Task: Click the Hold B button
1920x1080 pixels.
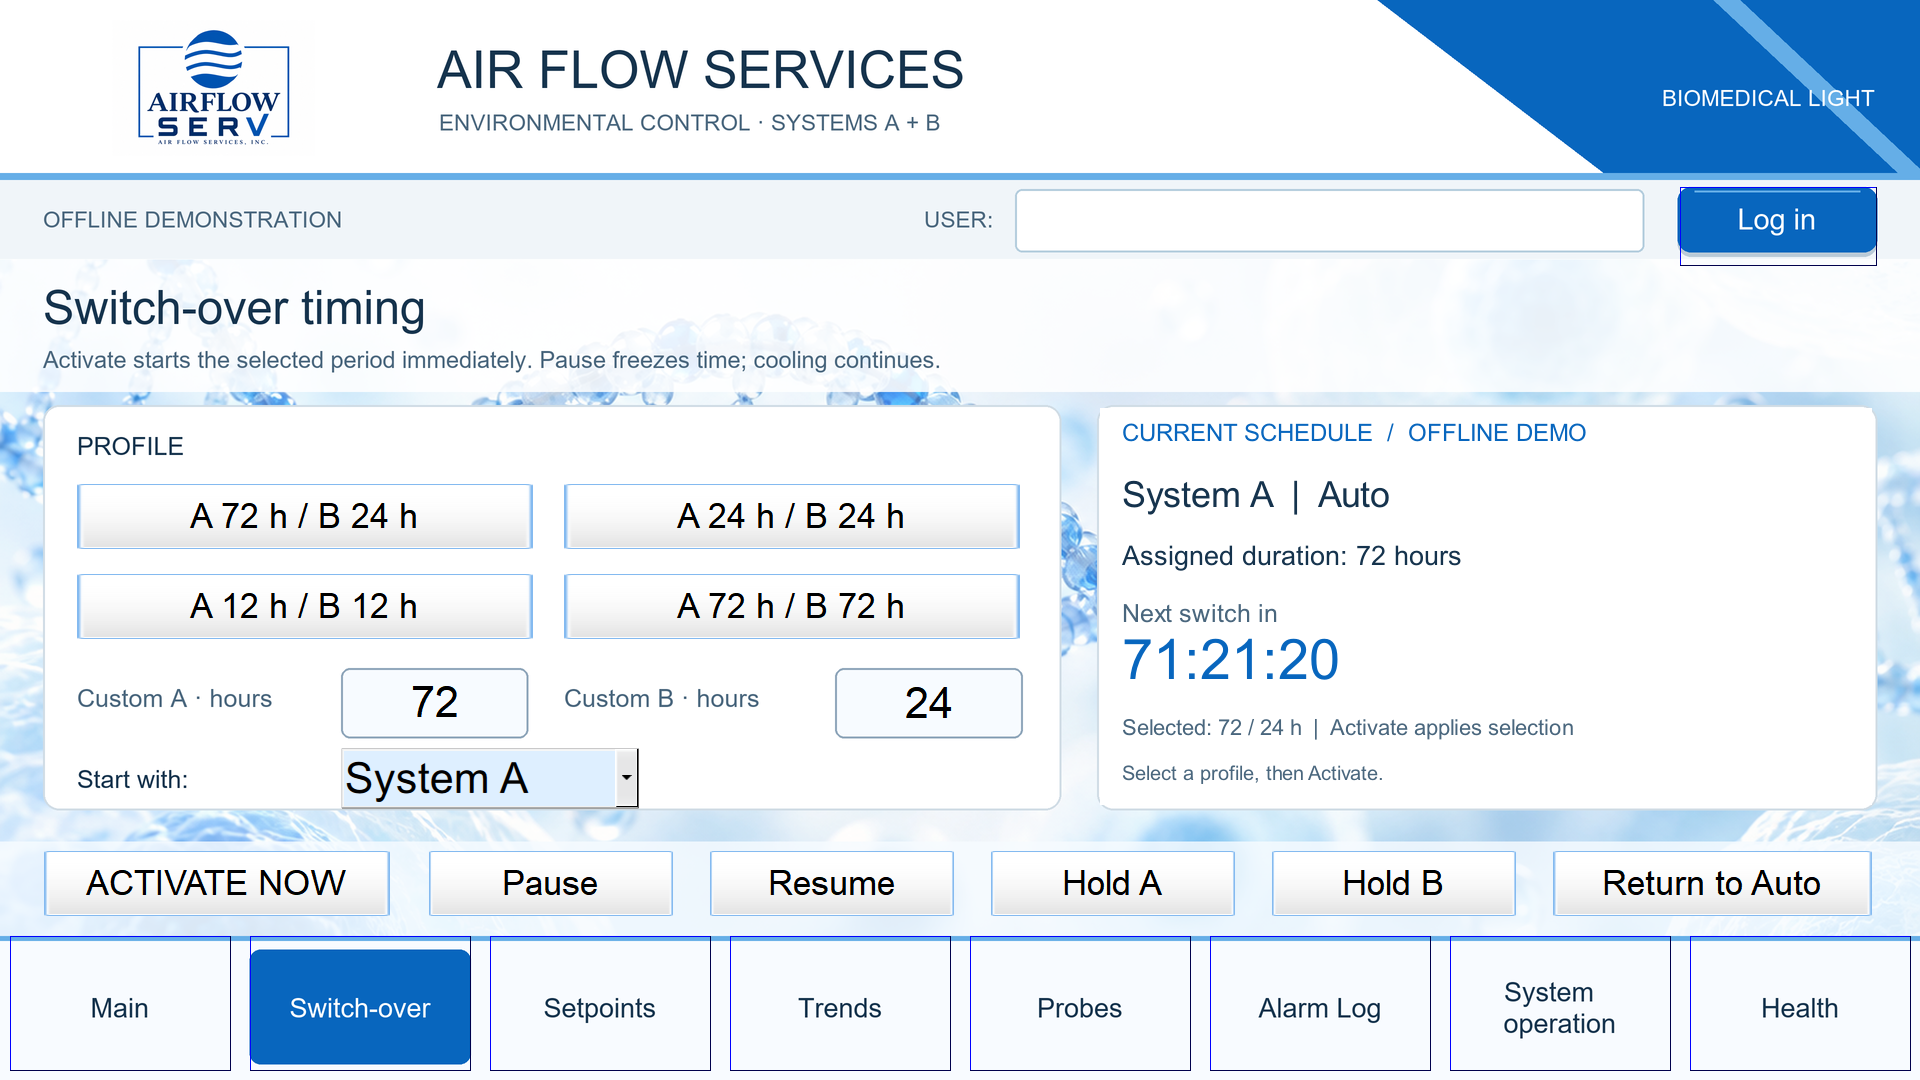Action: pyautogui.click(x=1393, y=883)
